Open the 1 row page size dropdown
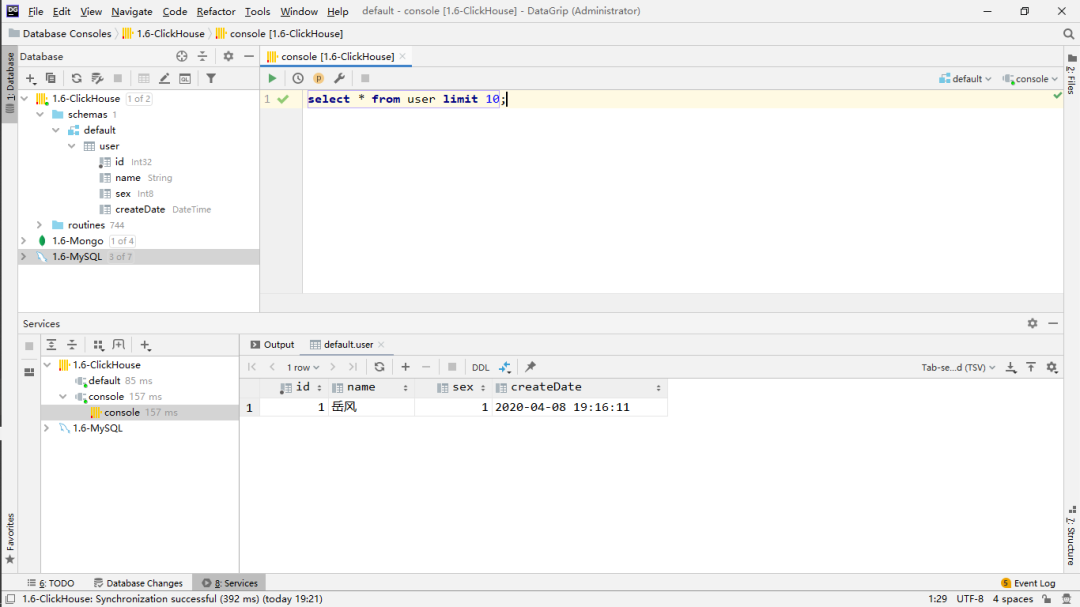The image size is (1080, 607). (303, 367)
